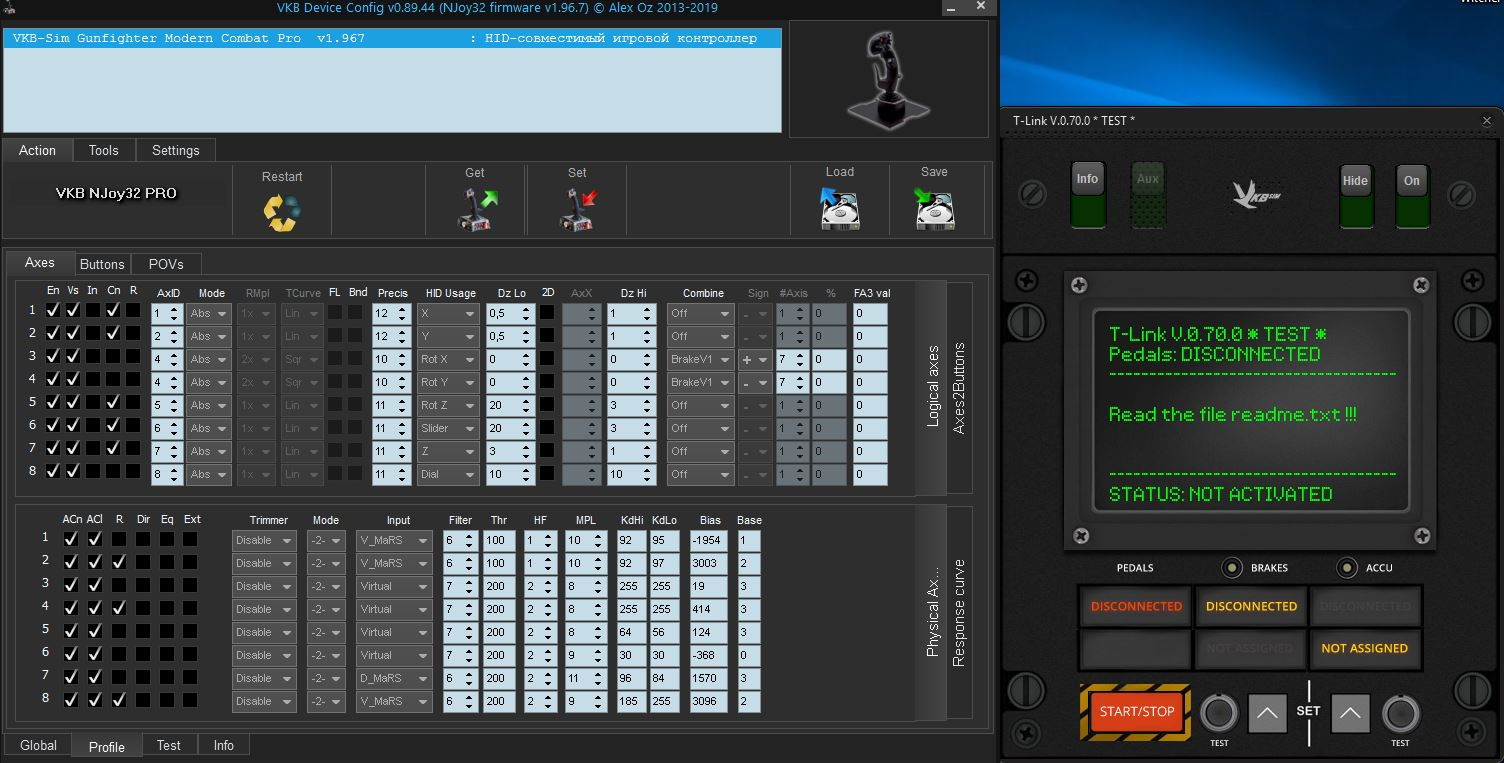Click the Restart recycle icon
1504x763 pixels.
coord(282,212)
